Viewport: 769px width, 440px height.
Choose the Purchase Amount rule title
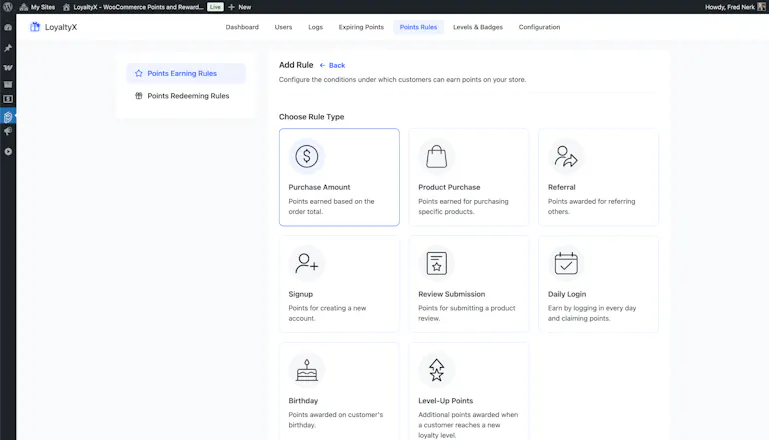319,187
